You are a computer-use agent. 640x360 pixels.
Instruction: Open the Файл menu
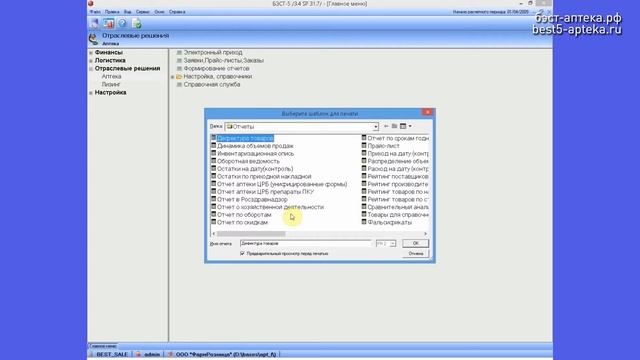(x=95, y=12)
